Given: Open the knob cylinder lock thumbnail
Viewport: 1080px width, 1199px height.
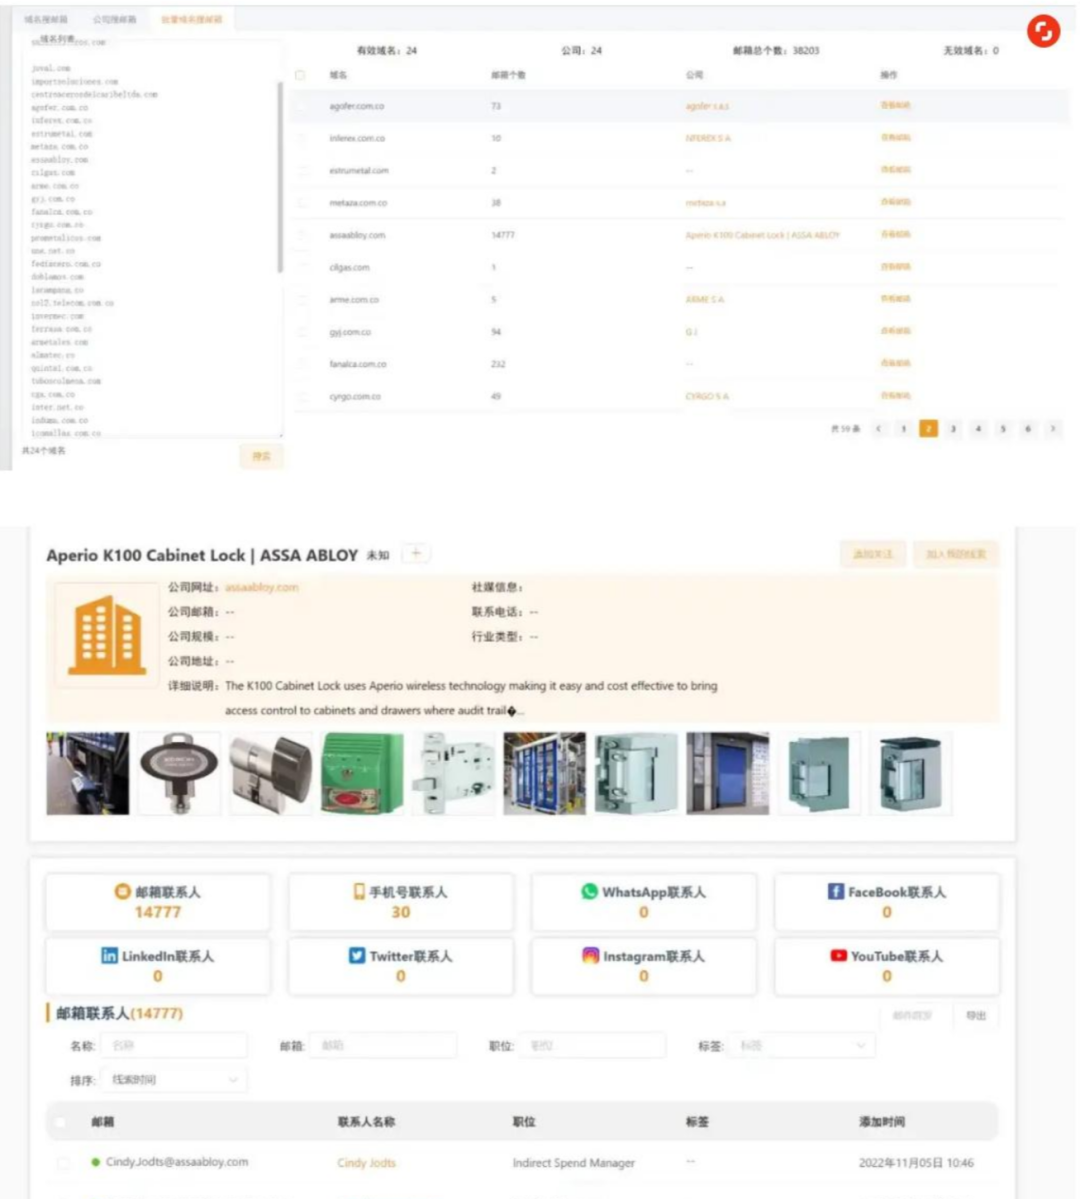Looking at the screenshot, I should 271,773.
